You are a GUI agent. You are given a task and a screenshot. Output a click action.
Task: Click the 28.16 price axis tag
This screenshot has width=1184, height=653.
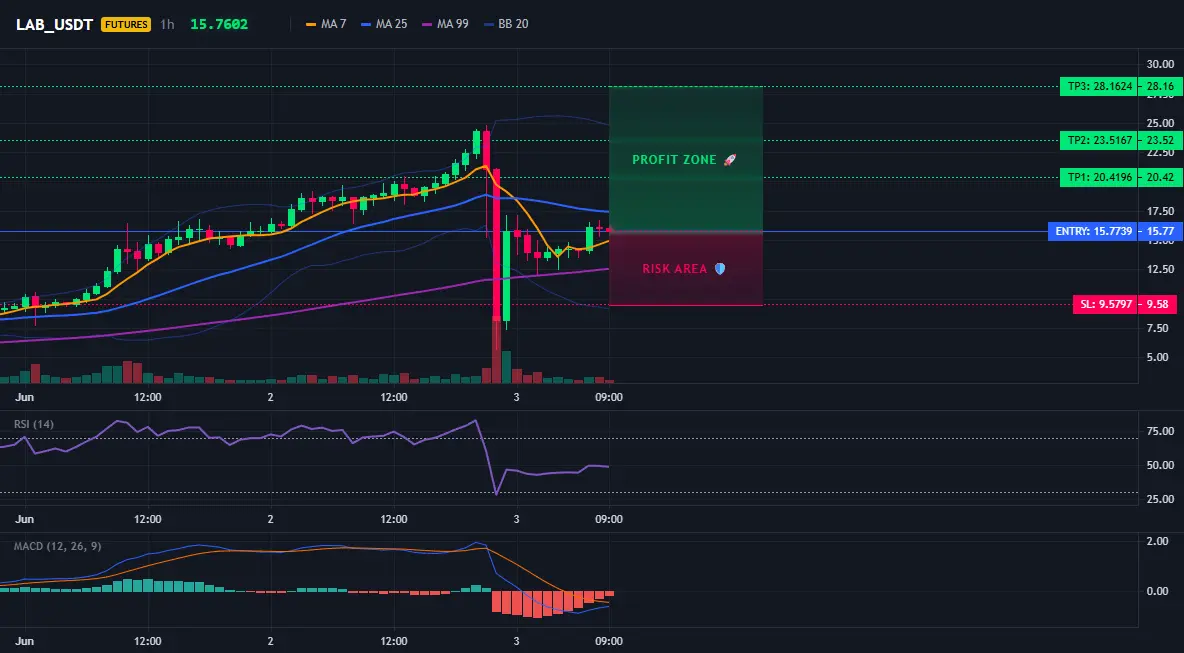pos(1160,87)
